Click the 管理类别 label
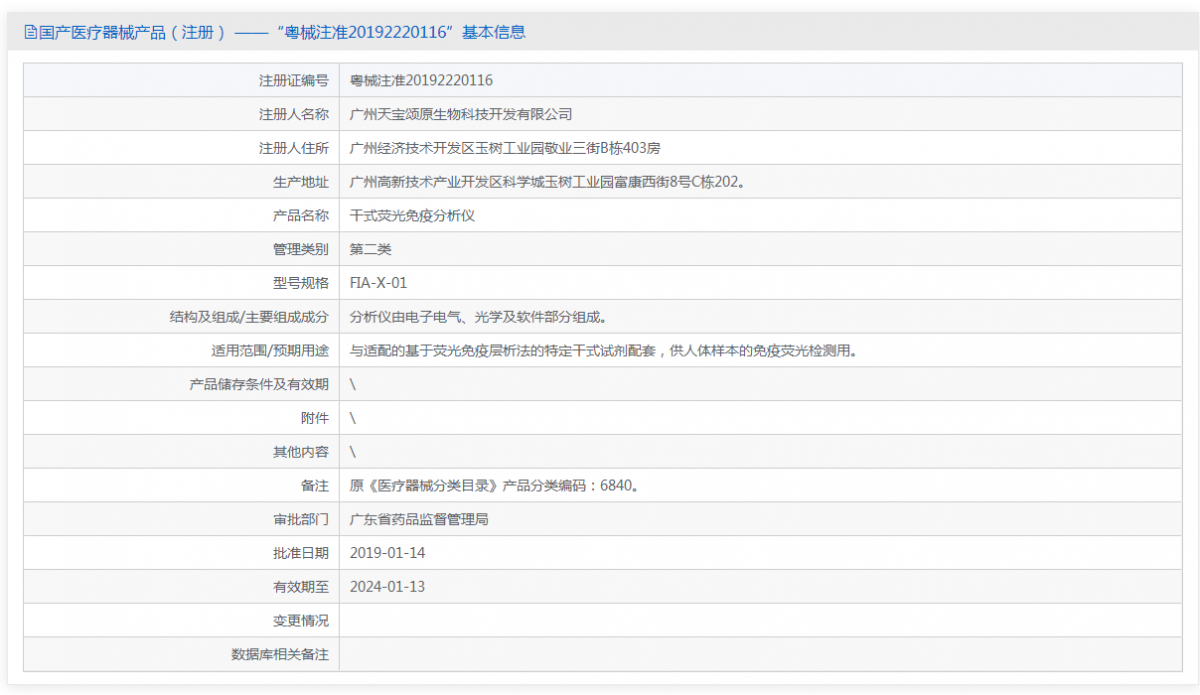The height and width of the screenshot is (695, 1200). point(301,249)
